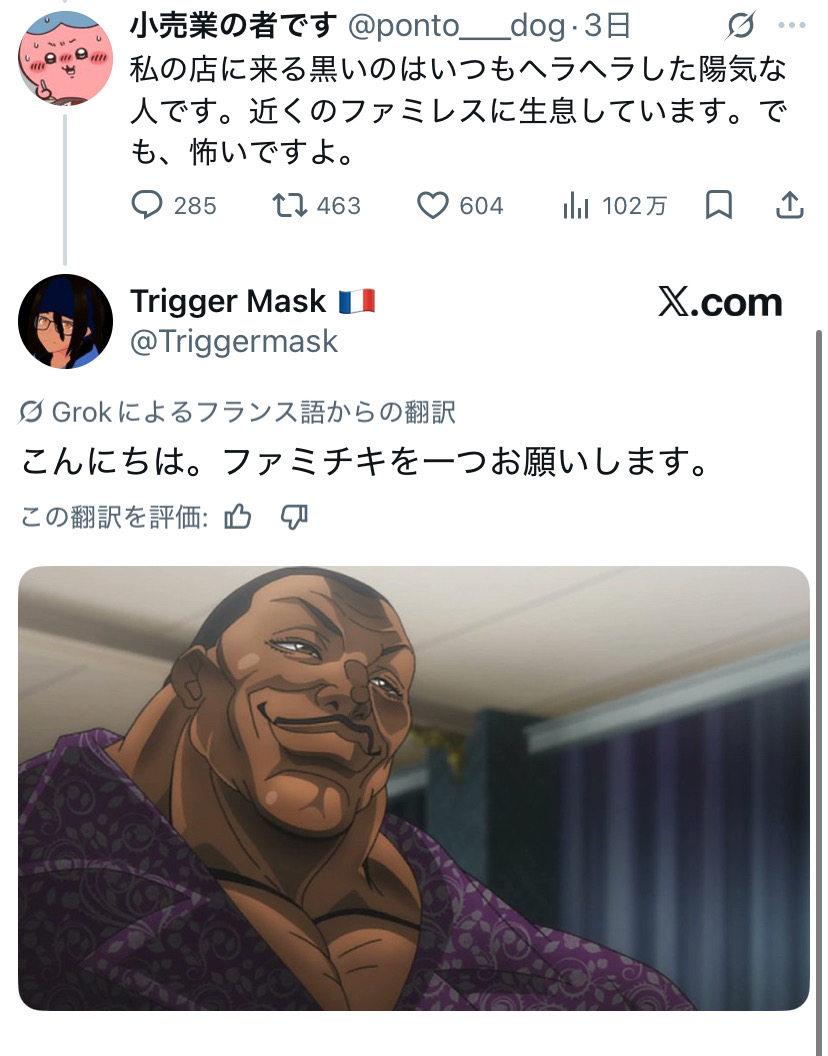
Task: View analytics showing 102万 views
Action: [576, 205]
